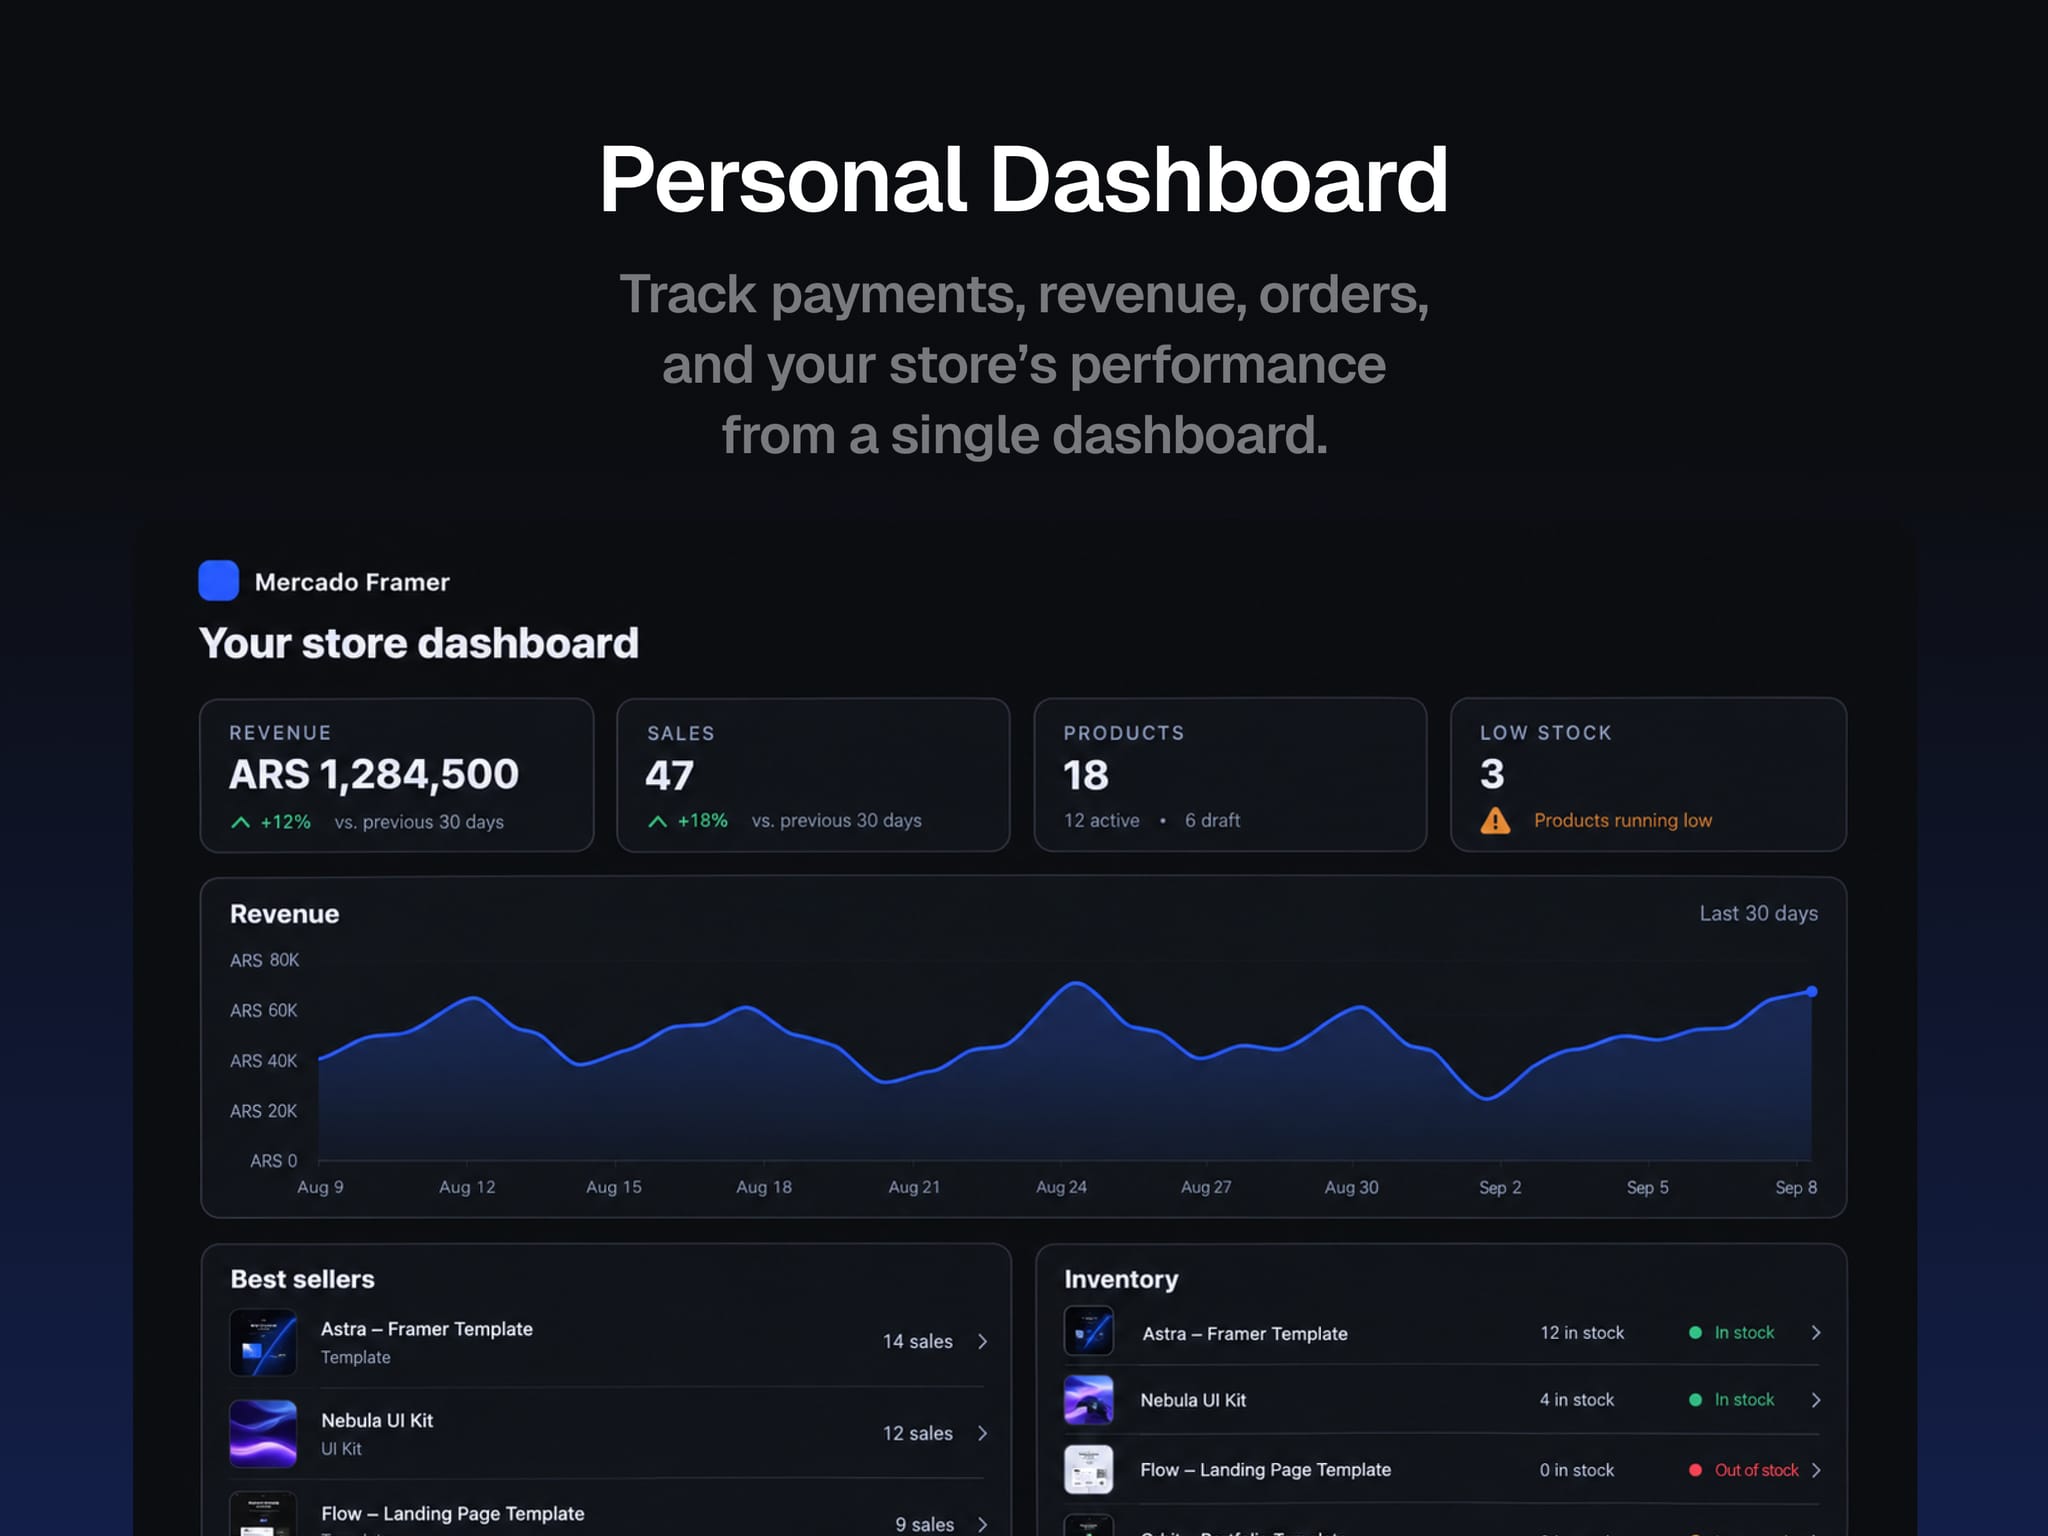The image size is (2048, 1536).
Task: Open Nebula UI Kit thumbnail in Inventory list
Action: tap(1089, 1399)
